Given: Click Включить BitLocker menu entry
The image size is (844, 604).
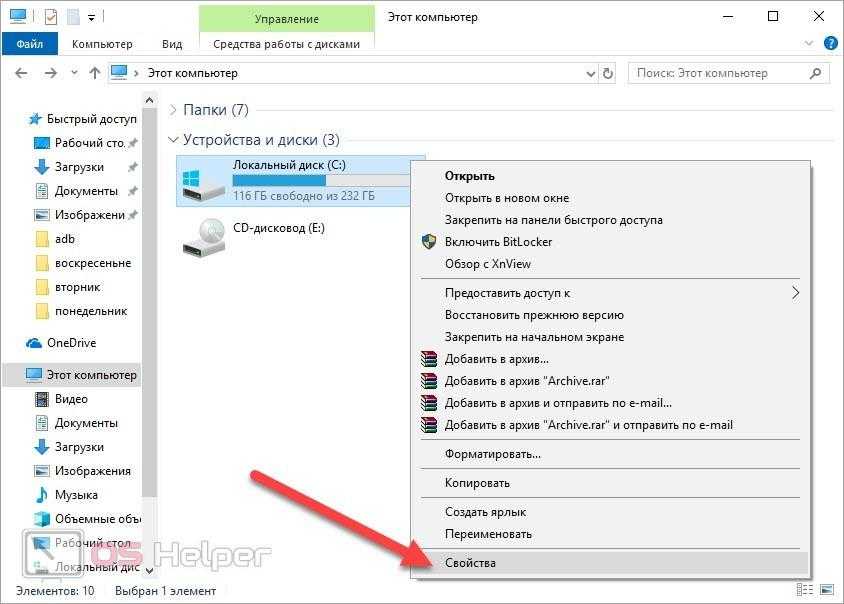Looking at the screenshot, I should click(498, 242).
